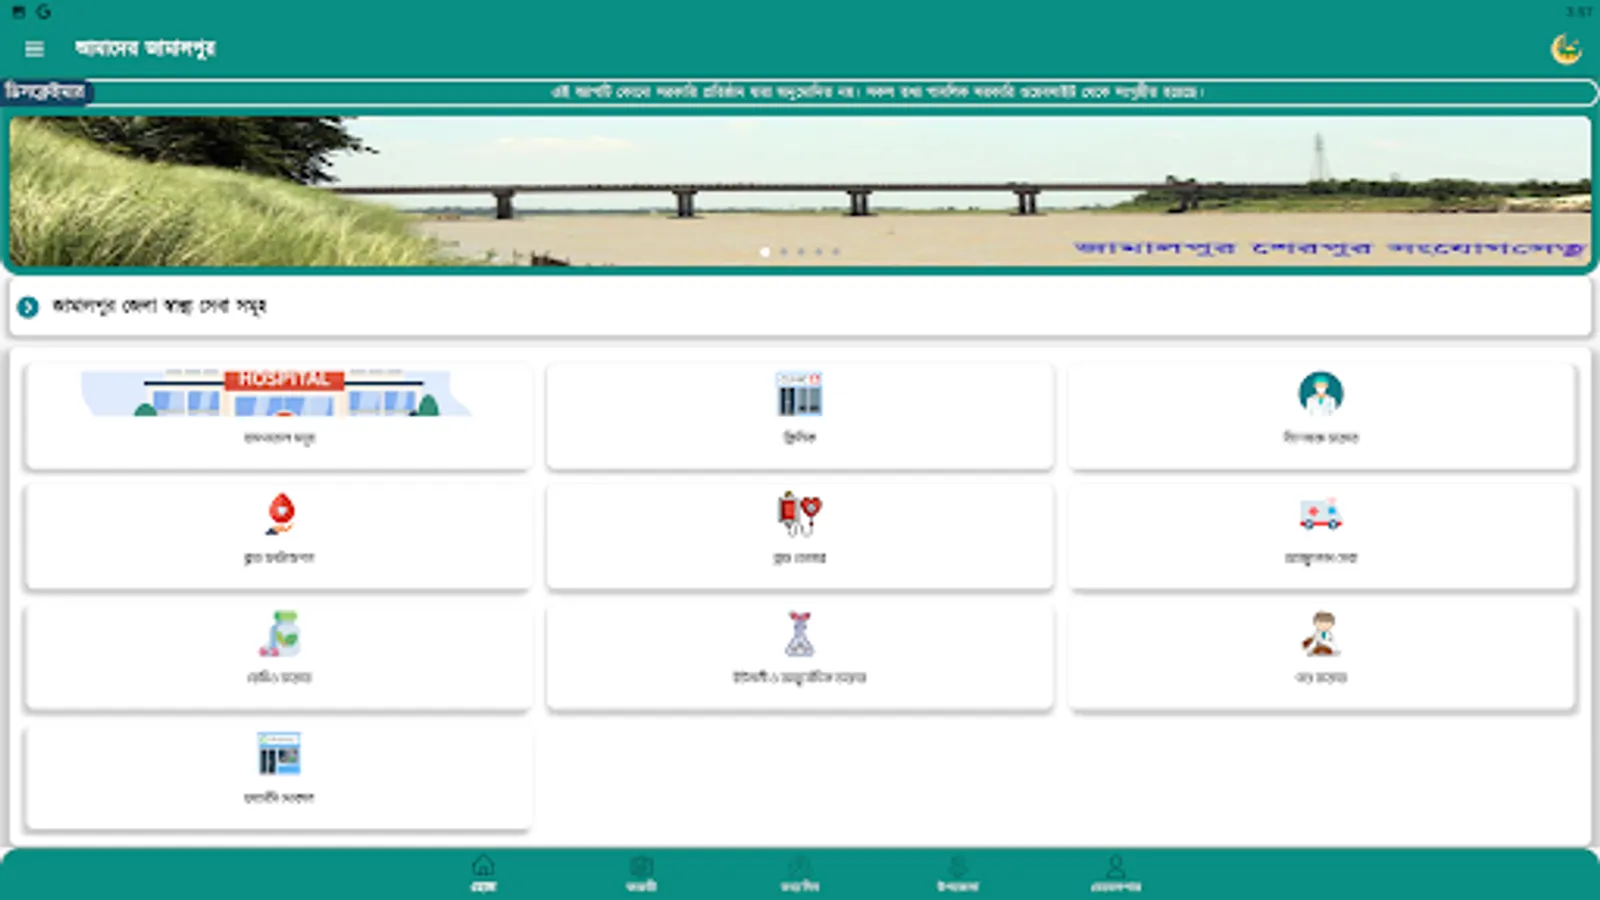Open the navigation drawer hamburger menu
Viewport: 1600px width, 900px height.
(x=34, y=48)
